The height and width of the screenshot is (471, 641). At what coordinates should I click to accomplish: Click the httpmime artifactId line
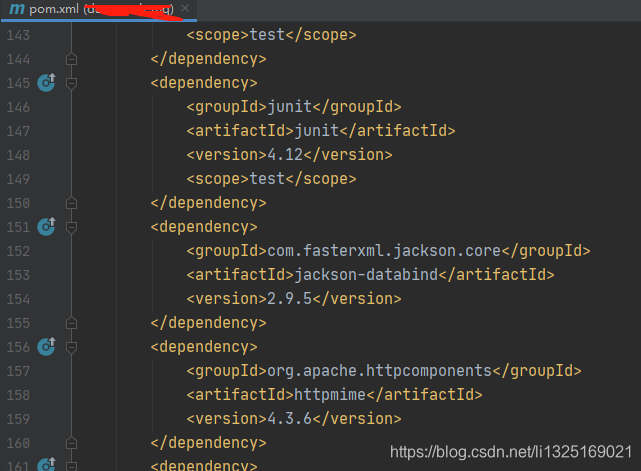click(334, 395)
